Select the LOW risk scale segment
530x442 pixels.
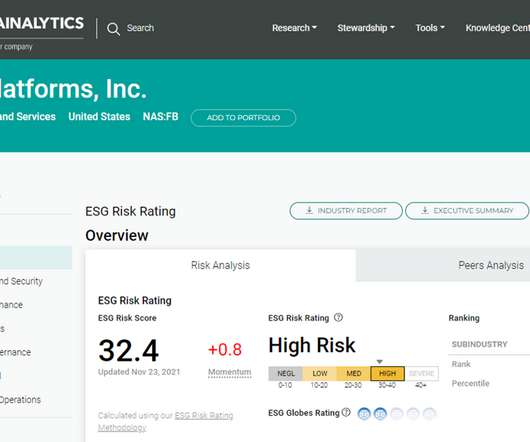pos(319,373)
